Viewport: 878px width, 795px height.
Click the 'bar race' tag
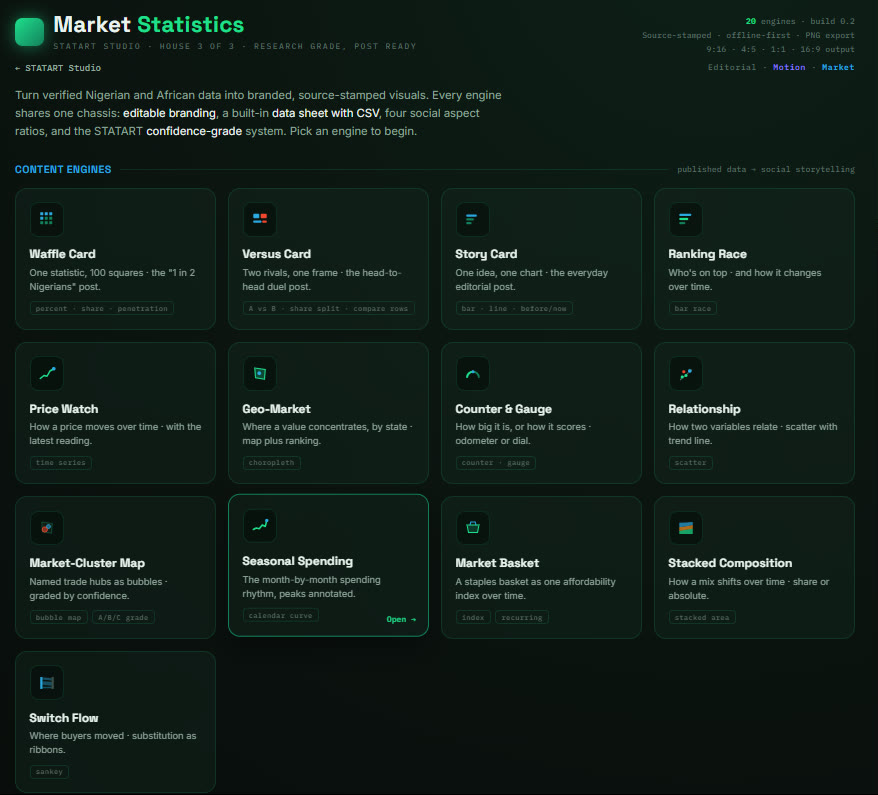(x=692, y=308)
